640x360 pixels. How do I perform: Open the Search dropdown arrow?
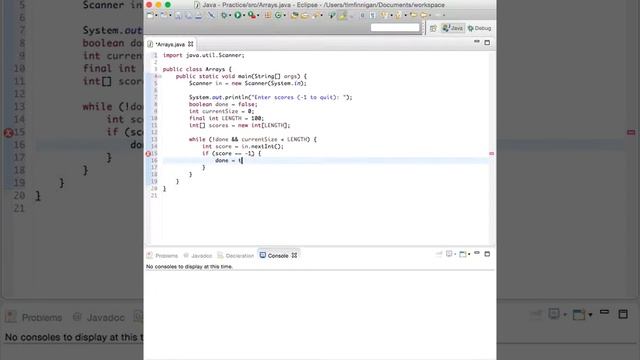321,16
